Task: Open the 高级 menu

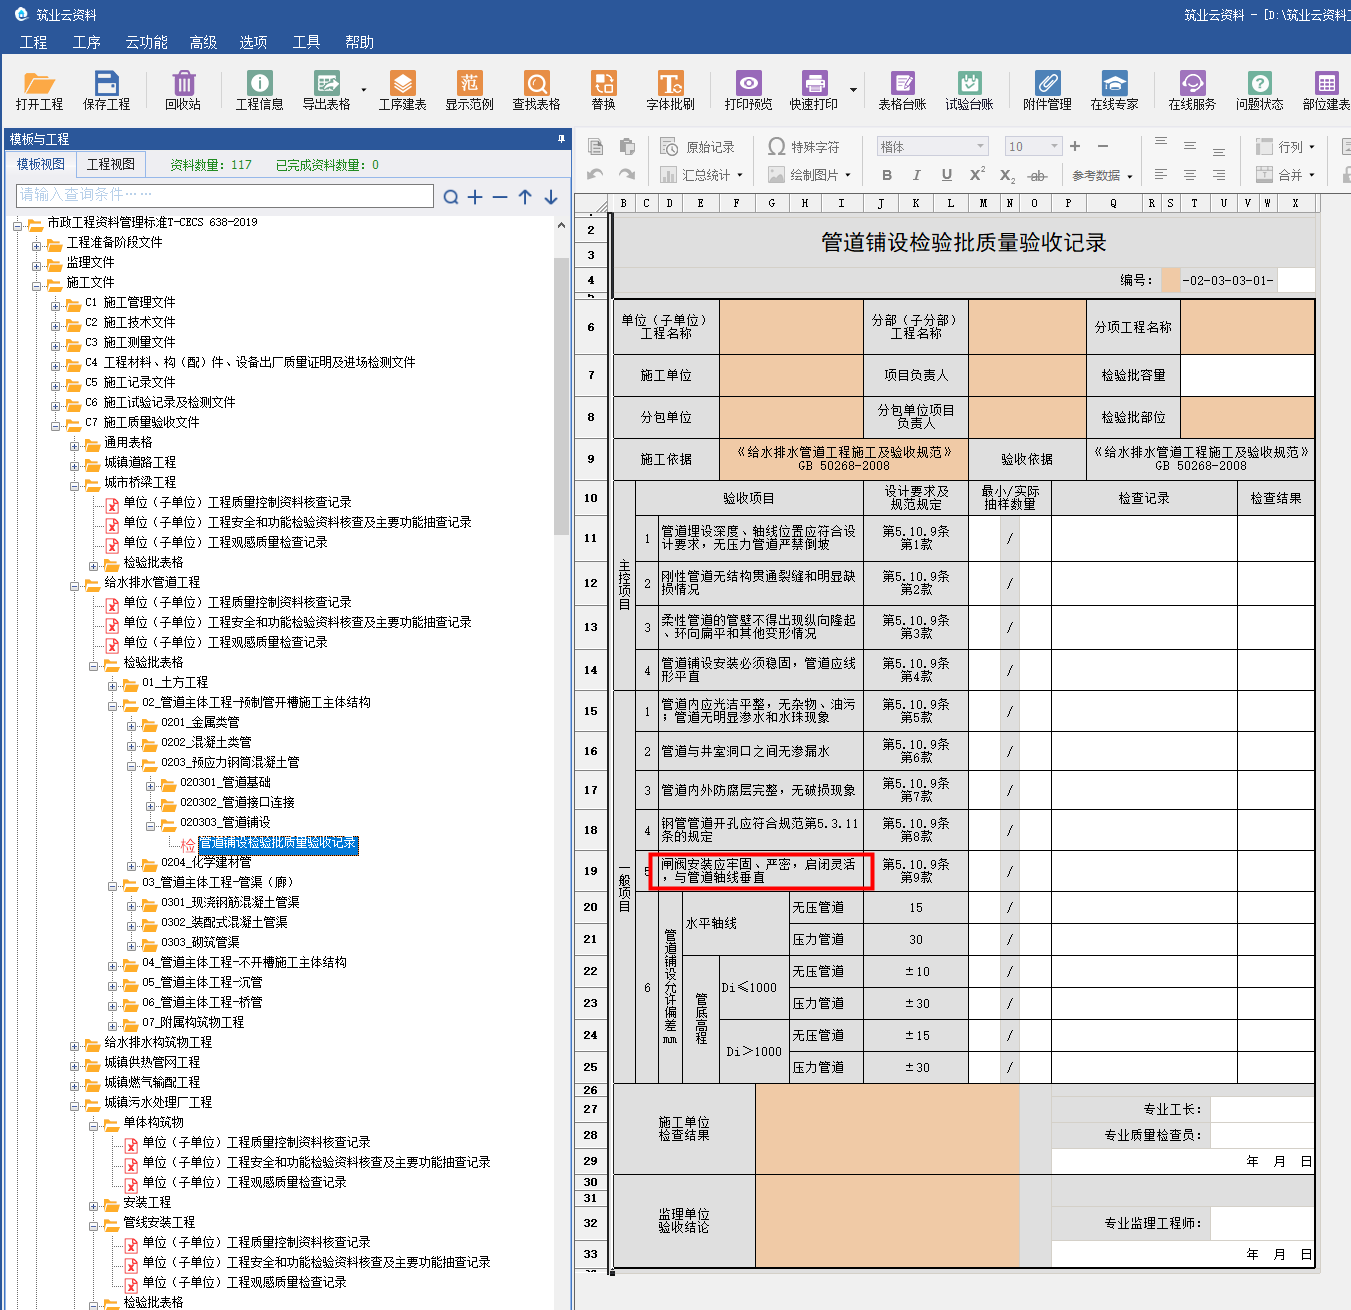Action: point(203,42)
